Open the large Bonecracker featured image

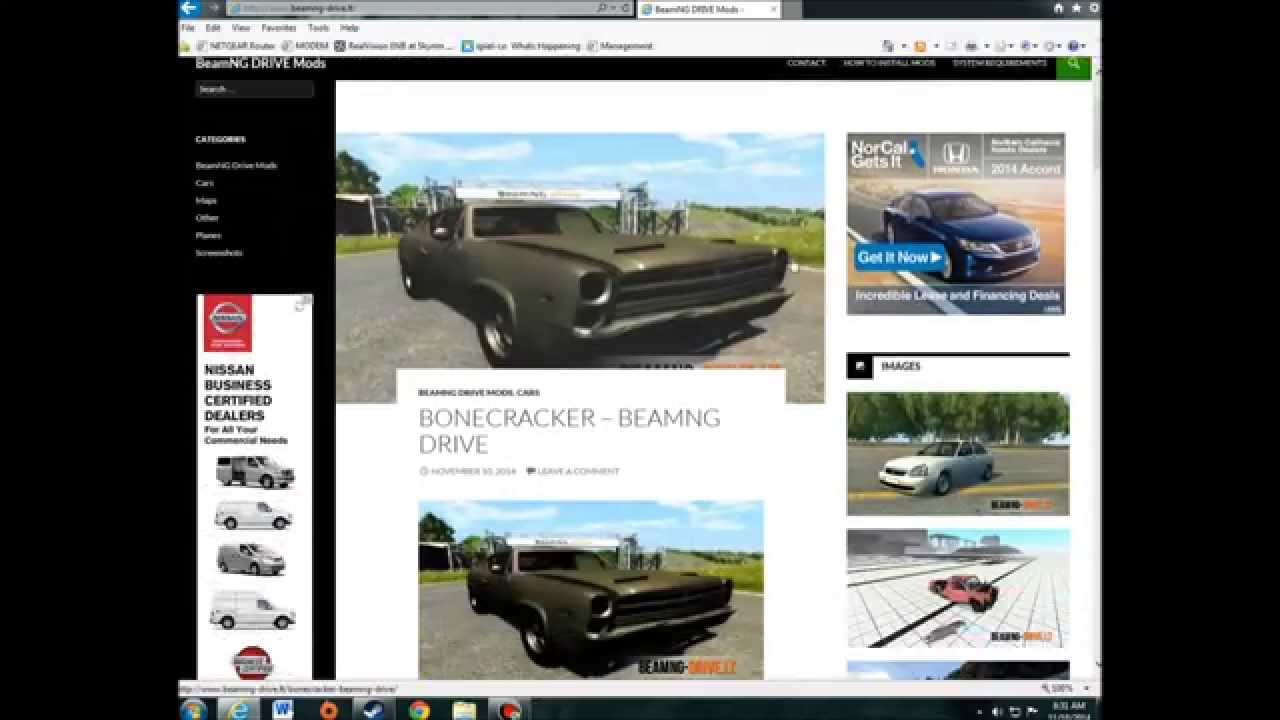[580, 268]
